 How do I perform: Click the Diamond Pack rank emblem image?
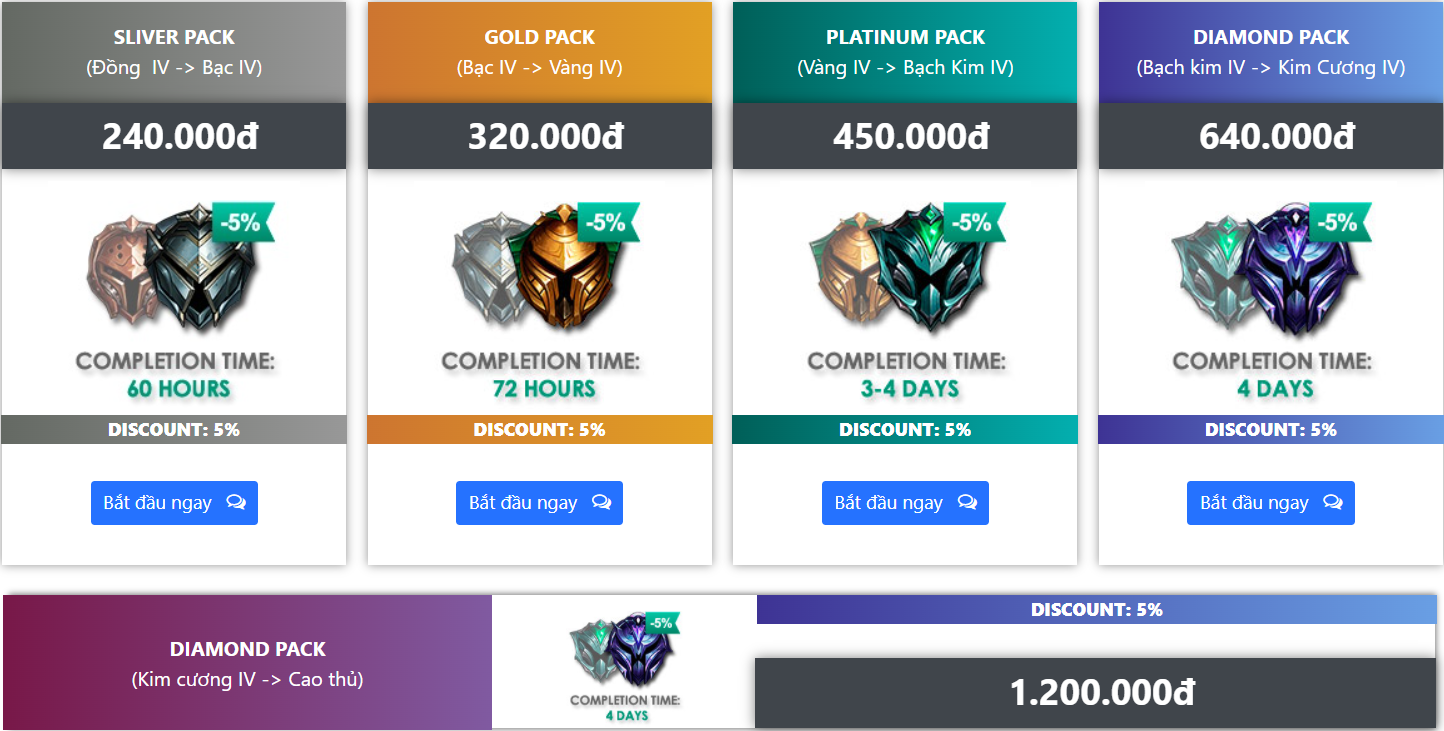1268,267
